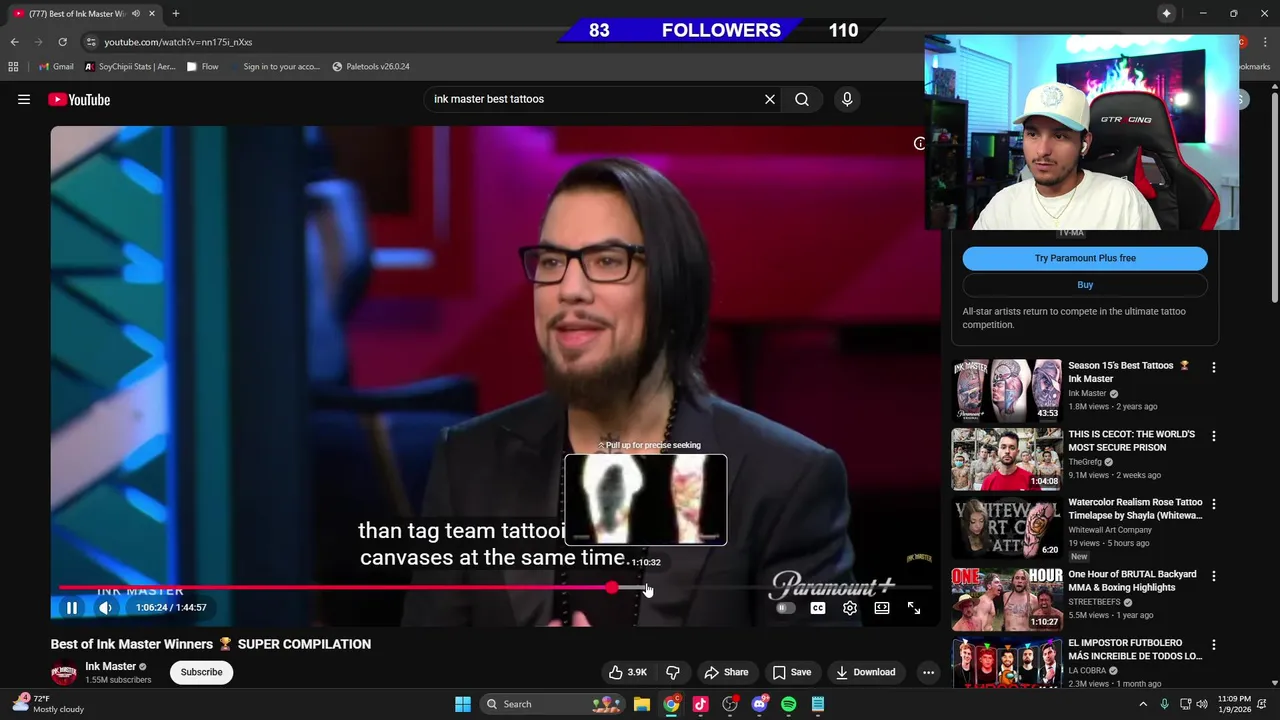Like the video with thumbs up

(x=628, y=672)
